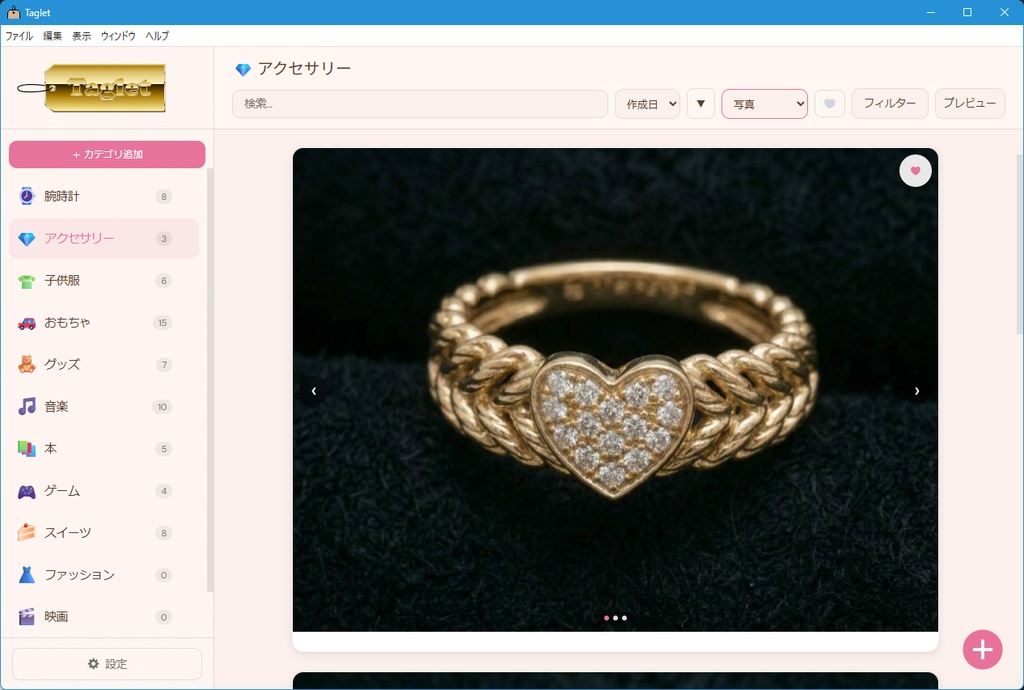Select the おもちゃ car icon
Viewport: 1024px width, 690px height.
27,322
